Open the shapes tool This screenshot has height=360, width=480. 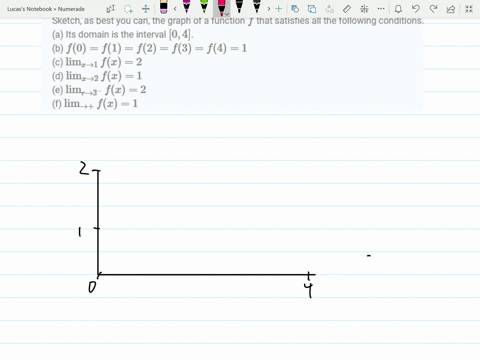[x=295, y=9]
